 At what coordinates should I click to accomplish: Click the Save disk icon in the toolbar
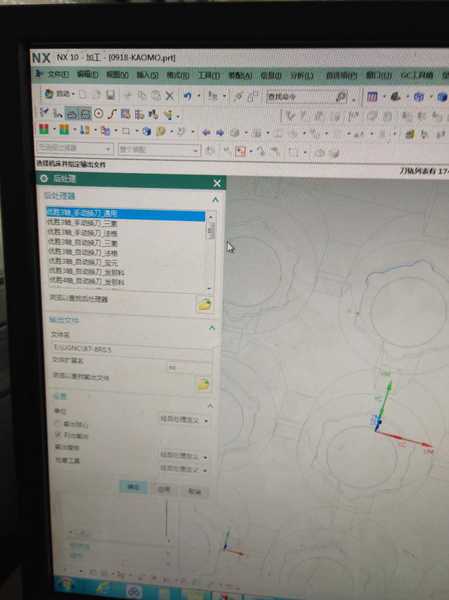(111, 95)
